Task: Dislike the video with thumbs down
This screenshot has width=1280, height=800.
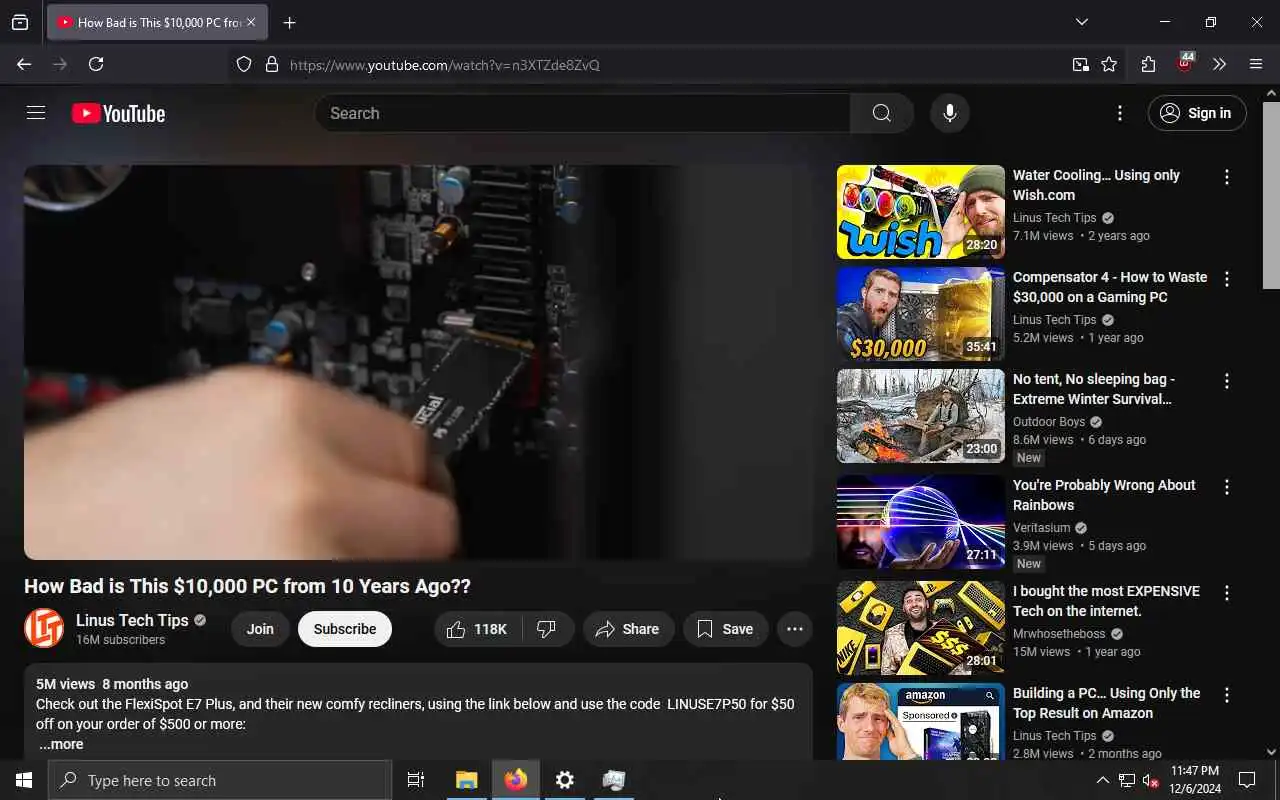Action: click(547, 629)
